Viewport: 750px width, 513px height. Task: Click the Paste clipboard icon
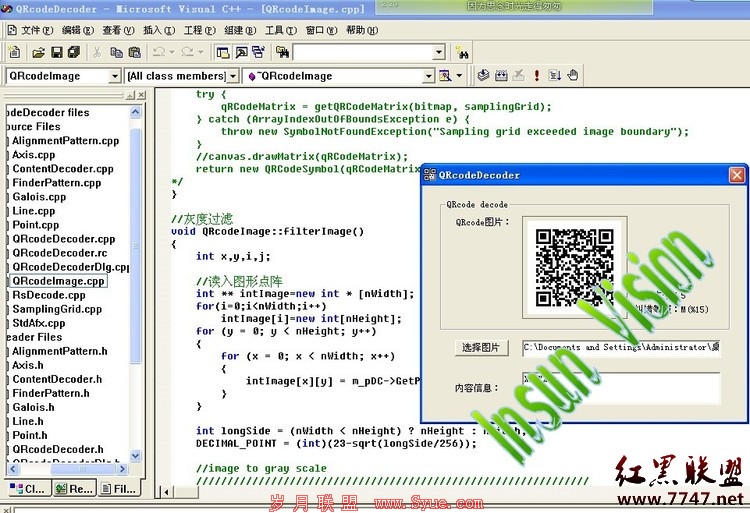click(134, 52)
